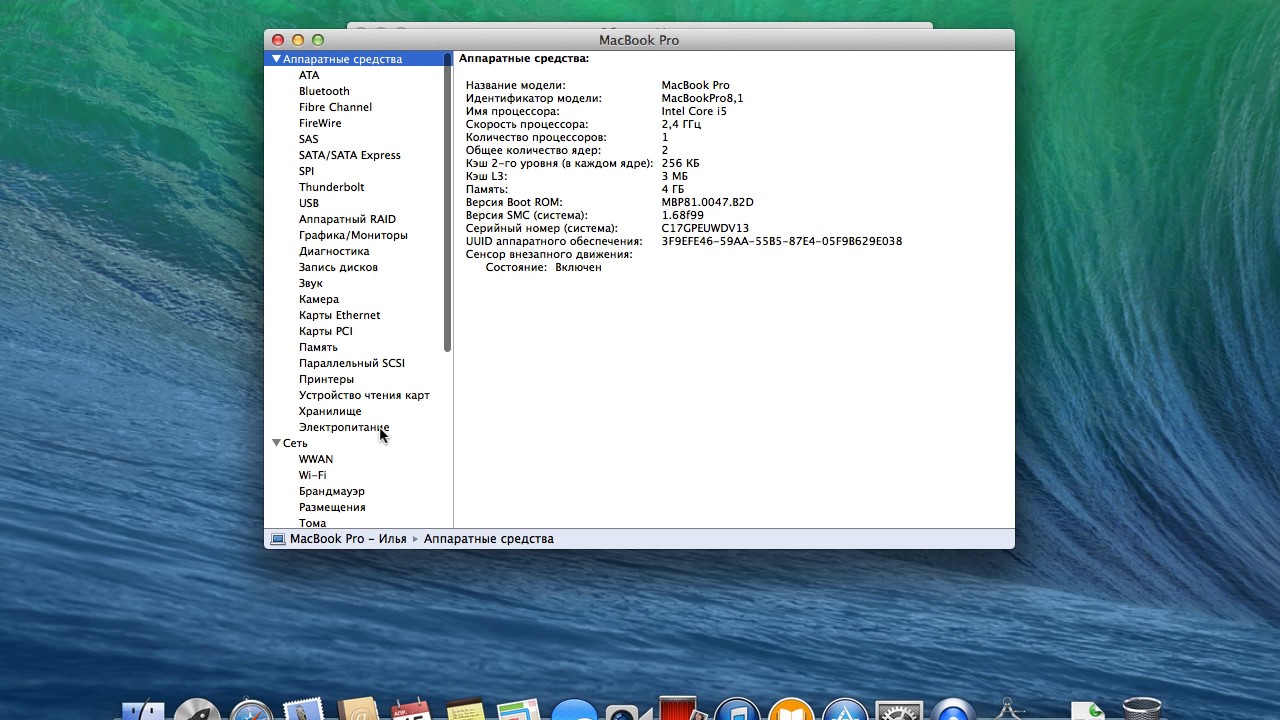The width and height of the screenshot is (1280, 720).
Task: Open Trash in the dock
Action: [x=1142, y=709]
